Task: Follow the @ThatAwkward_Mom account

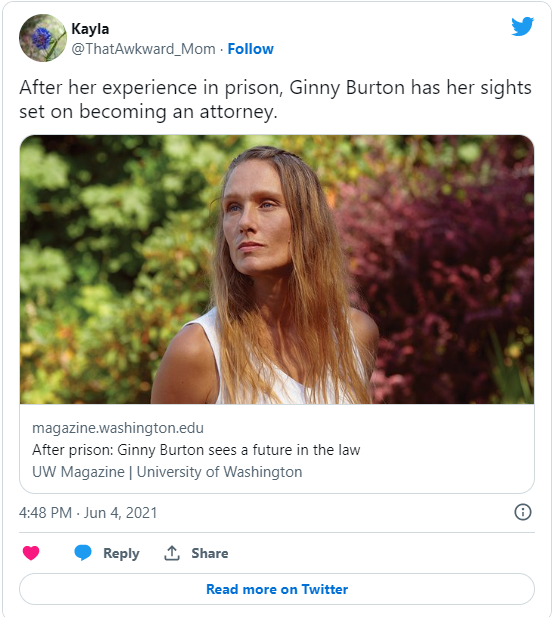Action: pyautogui.click(x=251, y=49)
